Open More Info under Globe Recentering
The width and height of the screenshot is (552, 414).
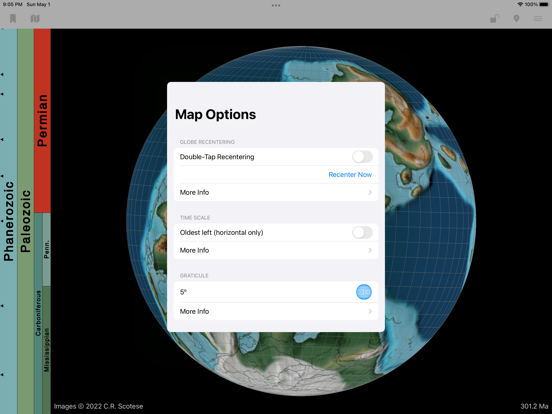[x=276, y=192]
